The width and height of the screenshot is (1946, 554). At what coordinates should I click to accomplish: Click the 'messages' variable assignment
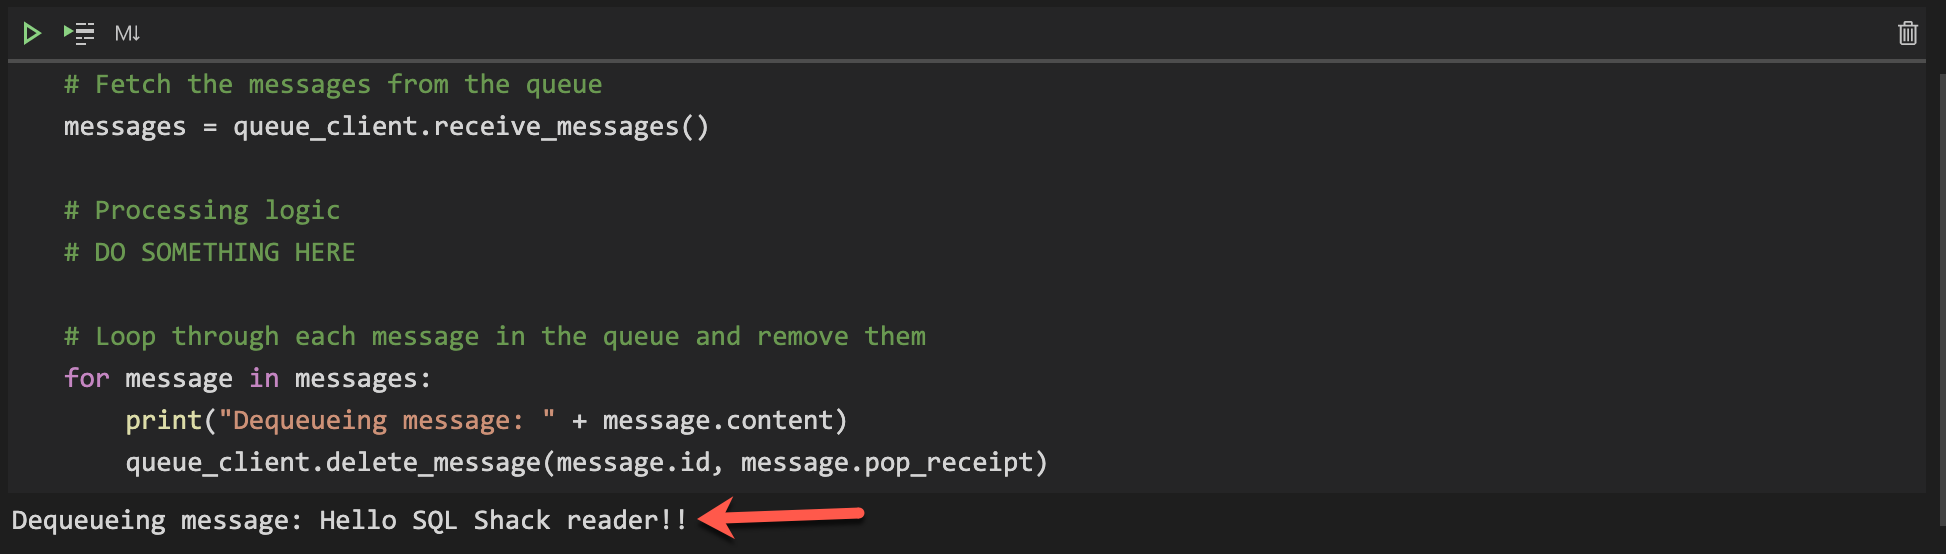(125, 127)
